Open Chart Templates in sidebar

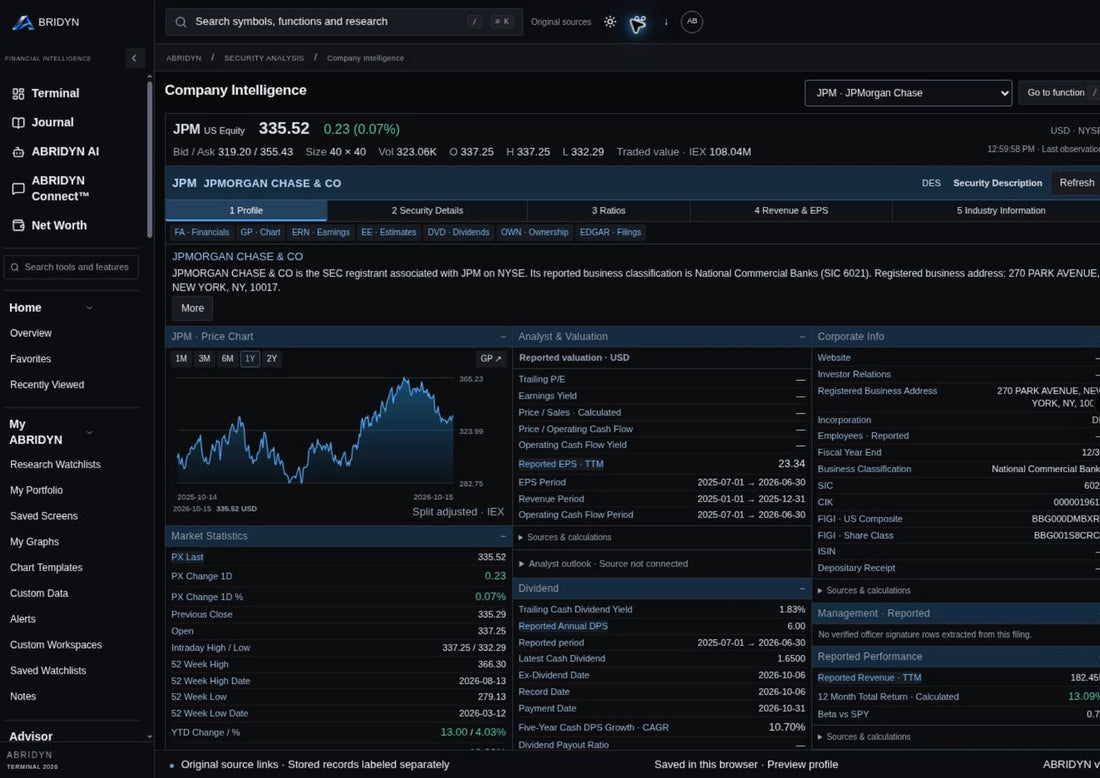(46, 568)
